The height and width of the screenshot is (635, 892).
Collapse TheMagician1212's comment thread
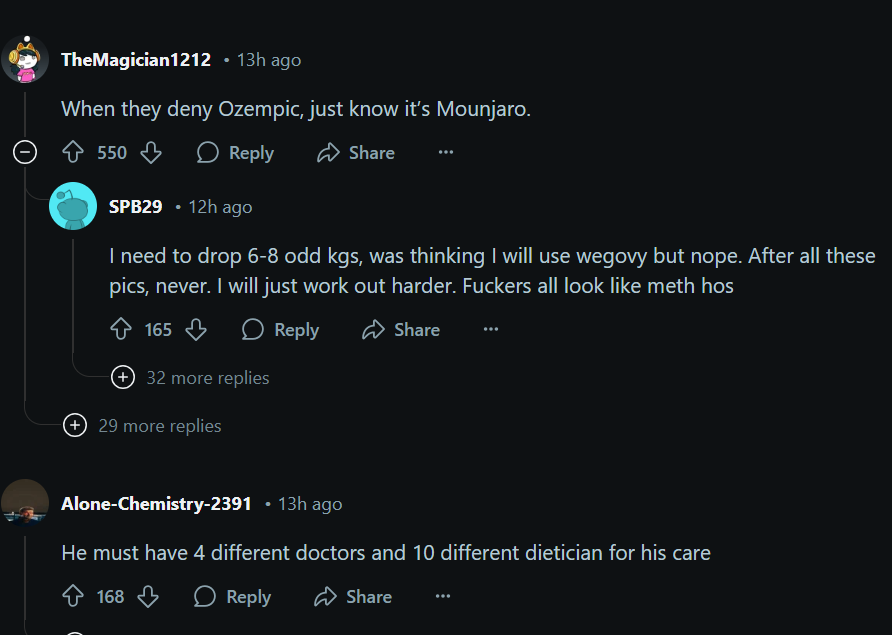(25, 153)
